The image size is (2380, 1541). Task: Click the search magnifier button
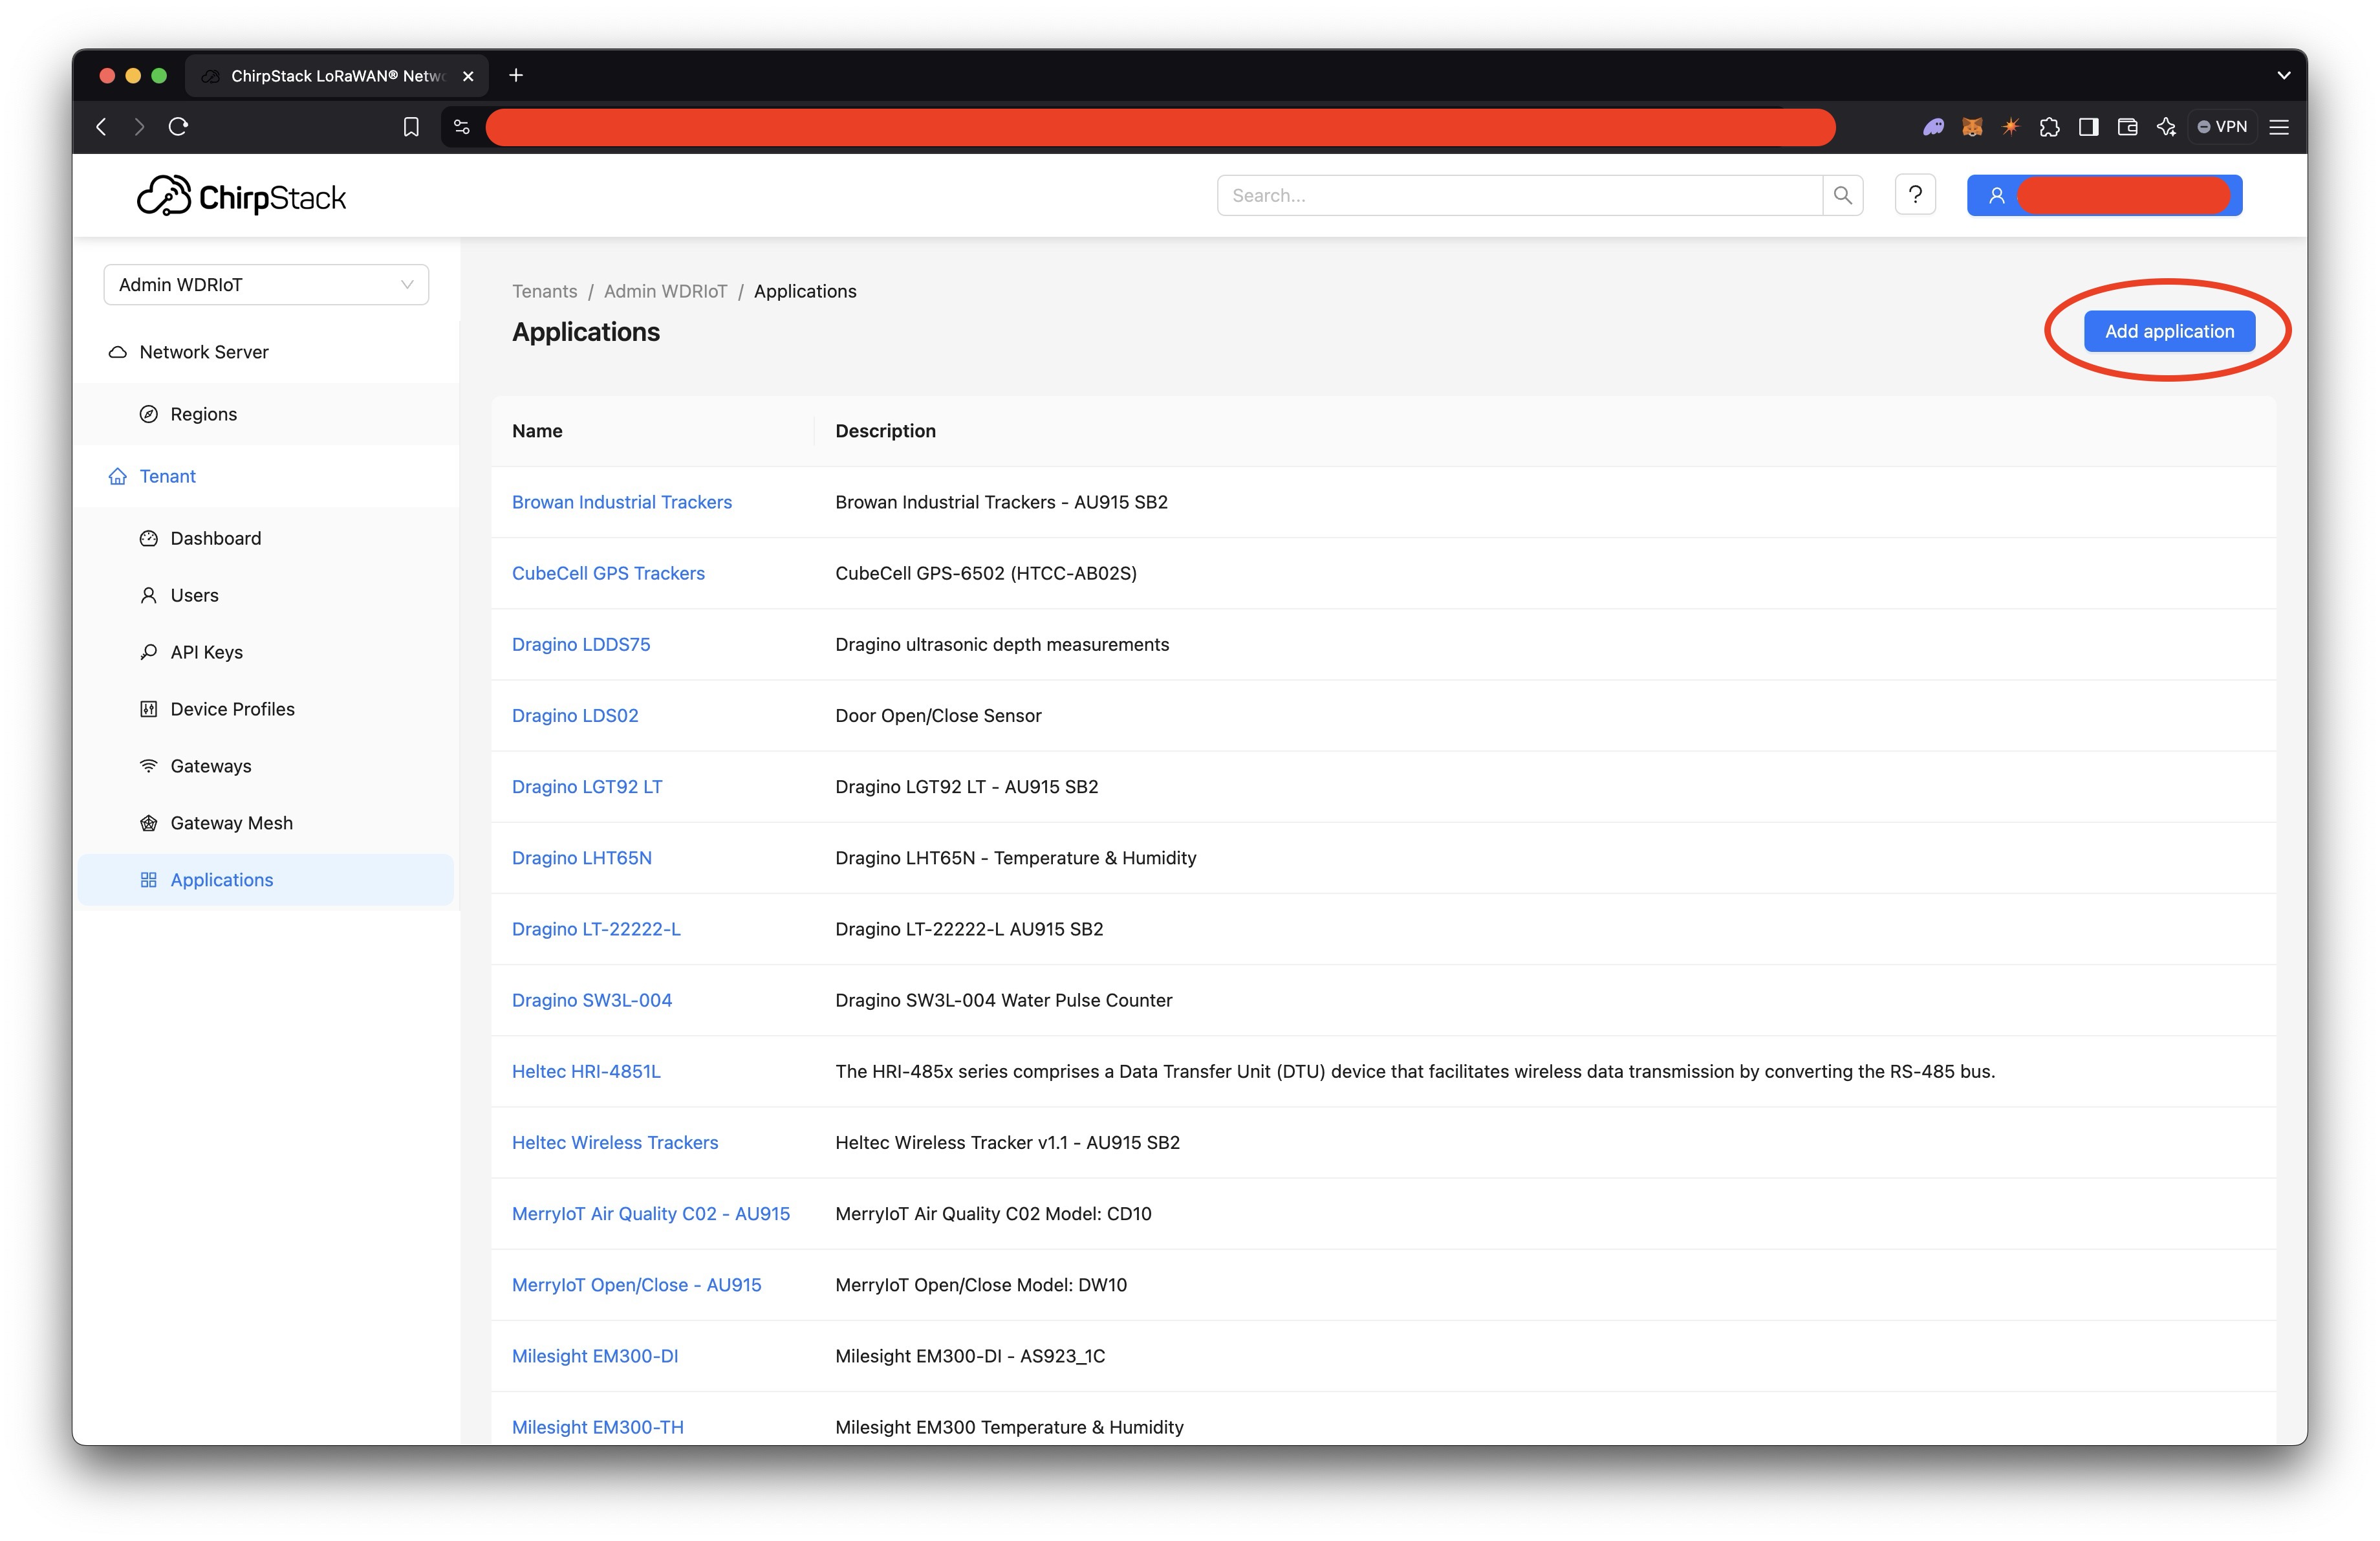(1843, 195)
